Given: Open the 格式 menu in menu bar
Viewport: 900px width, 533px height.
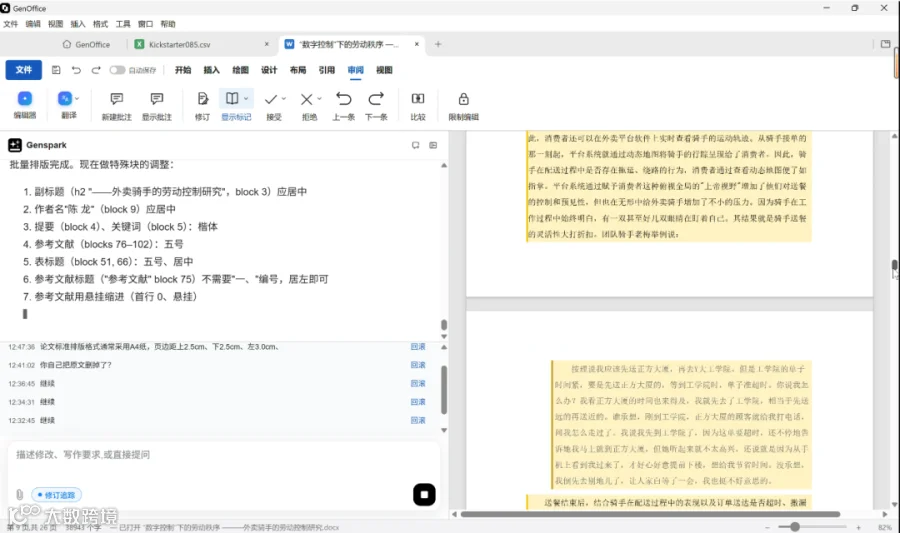Looking at the screenshot, I should 100,24.
